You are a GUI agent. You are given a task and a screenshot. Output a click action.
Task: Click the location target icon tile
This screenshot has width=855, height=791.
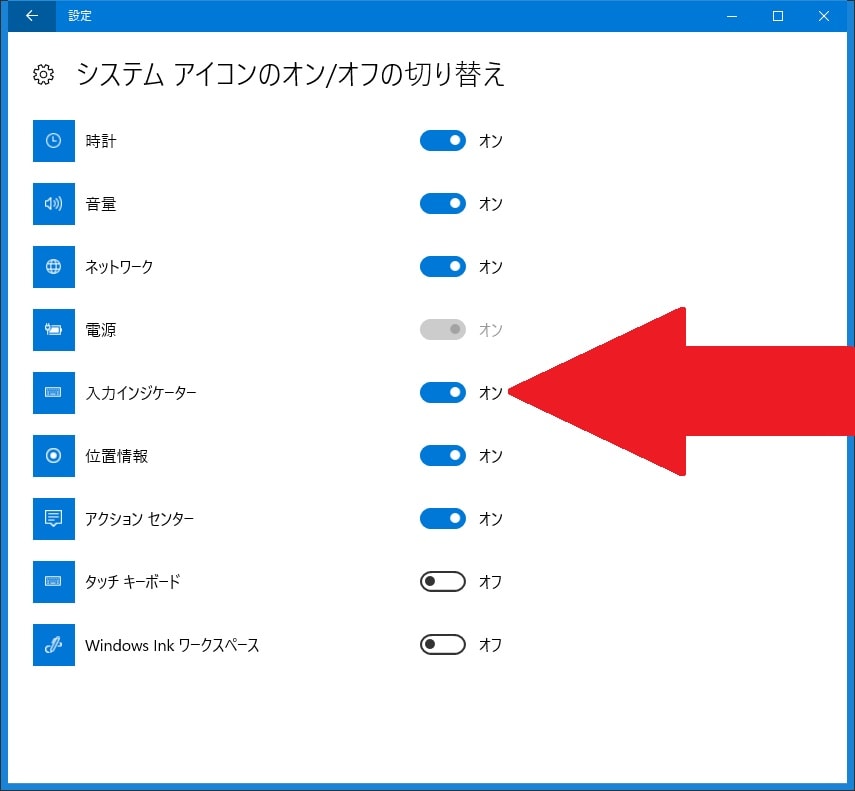click(x=53, y=456)
